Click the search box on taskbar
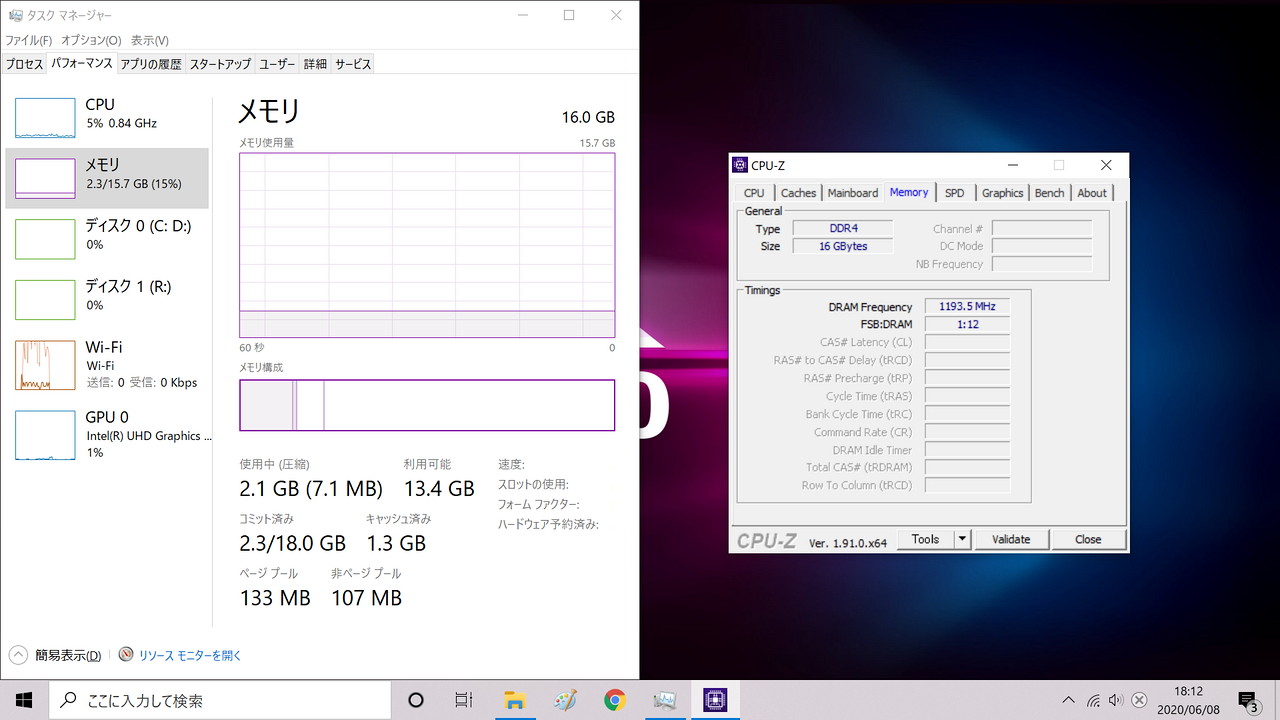The width and height of the screenshot is (1280, 720). pos(220,700)
